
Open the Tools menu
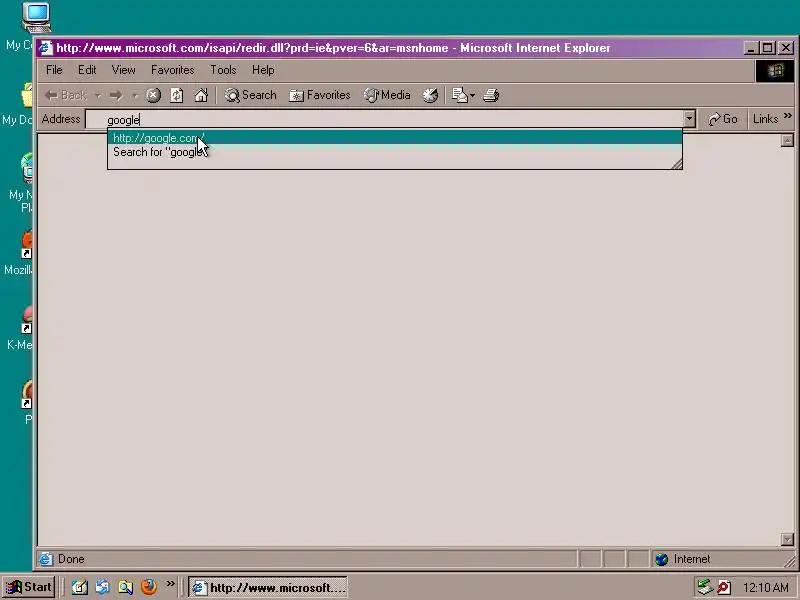coord(223,70)
